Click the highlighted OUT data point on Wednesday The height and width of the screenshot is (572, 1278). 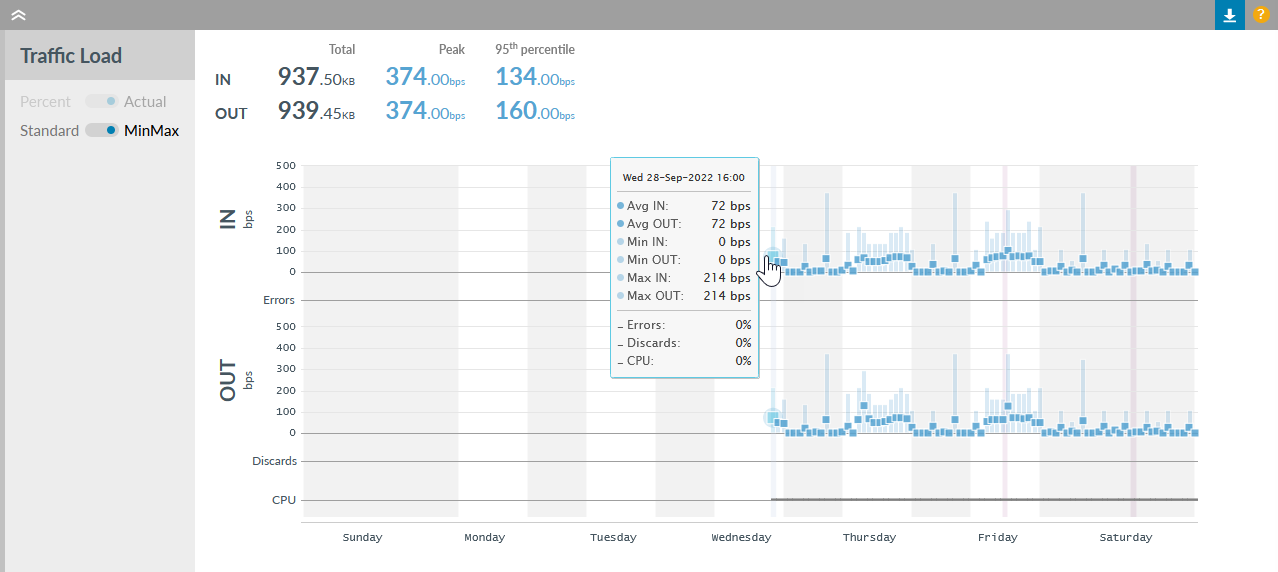tap(772, 417)
